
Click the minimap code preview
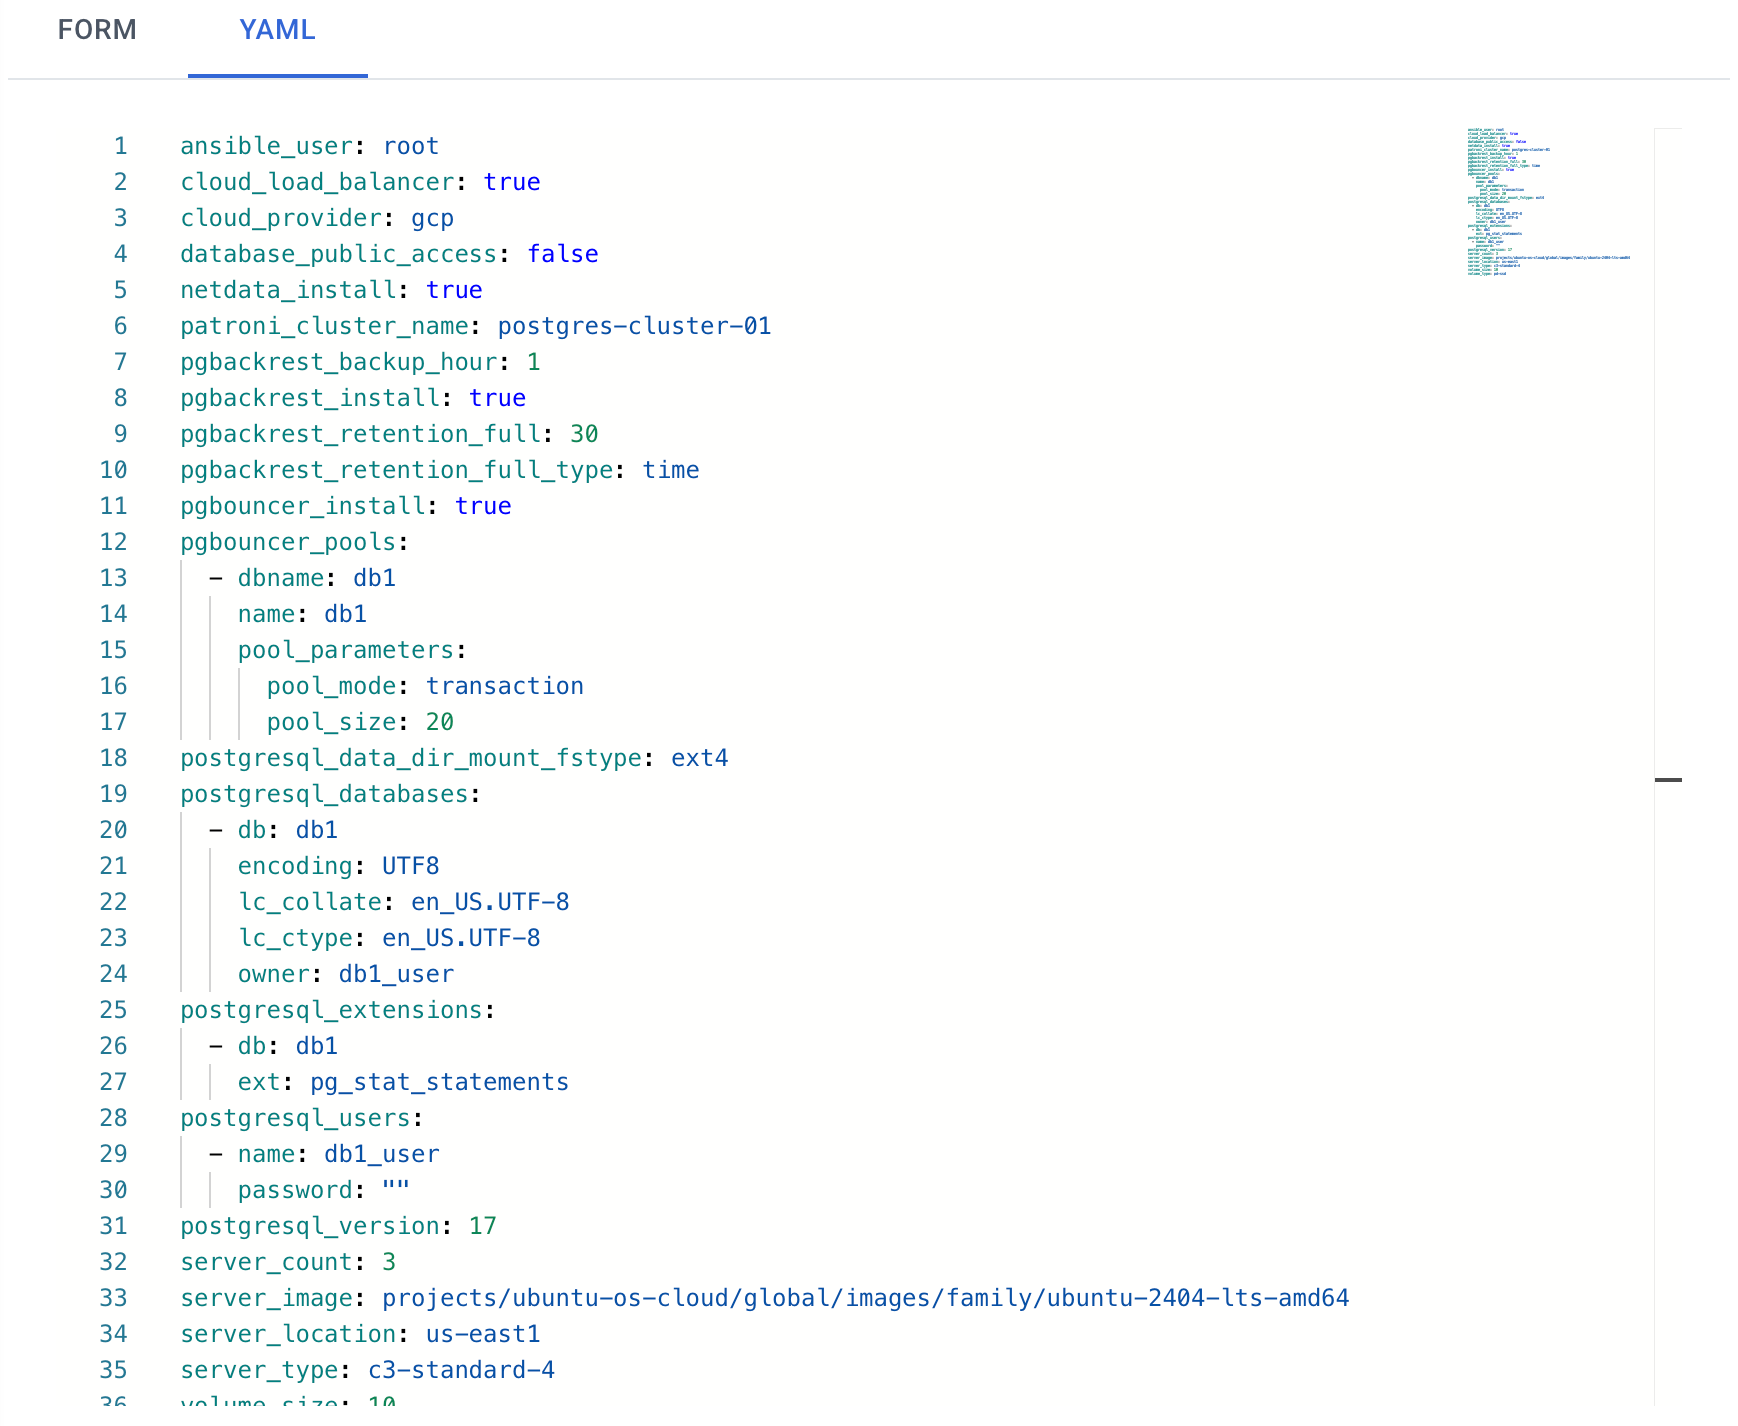pos(1546,201)
